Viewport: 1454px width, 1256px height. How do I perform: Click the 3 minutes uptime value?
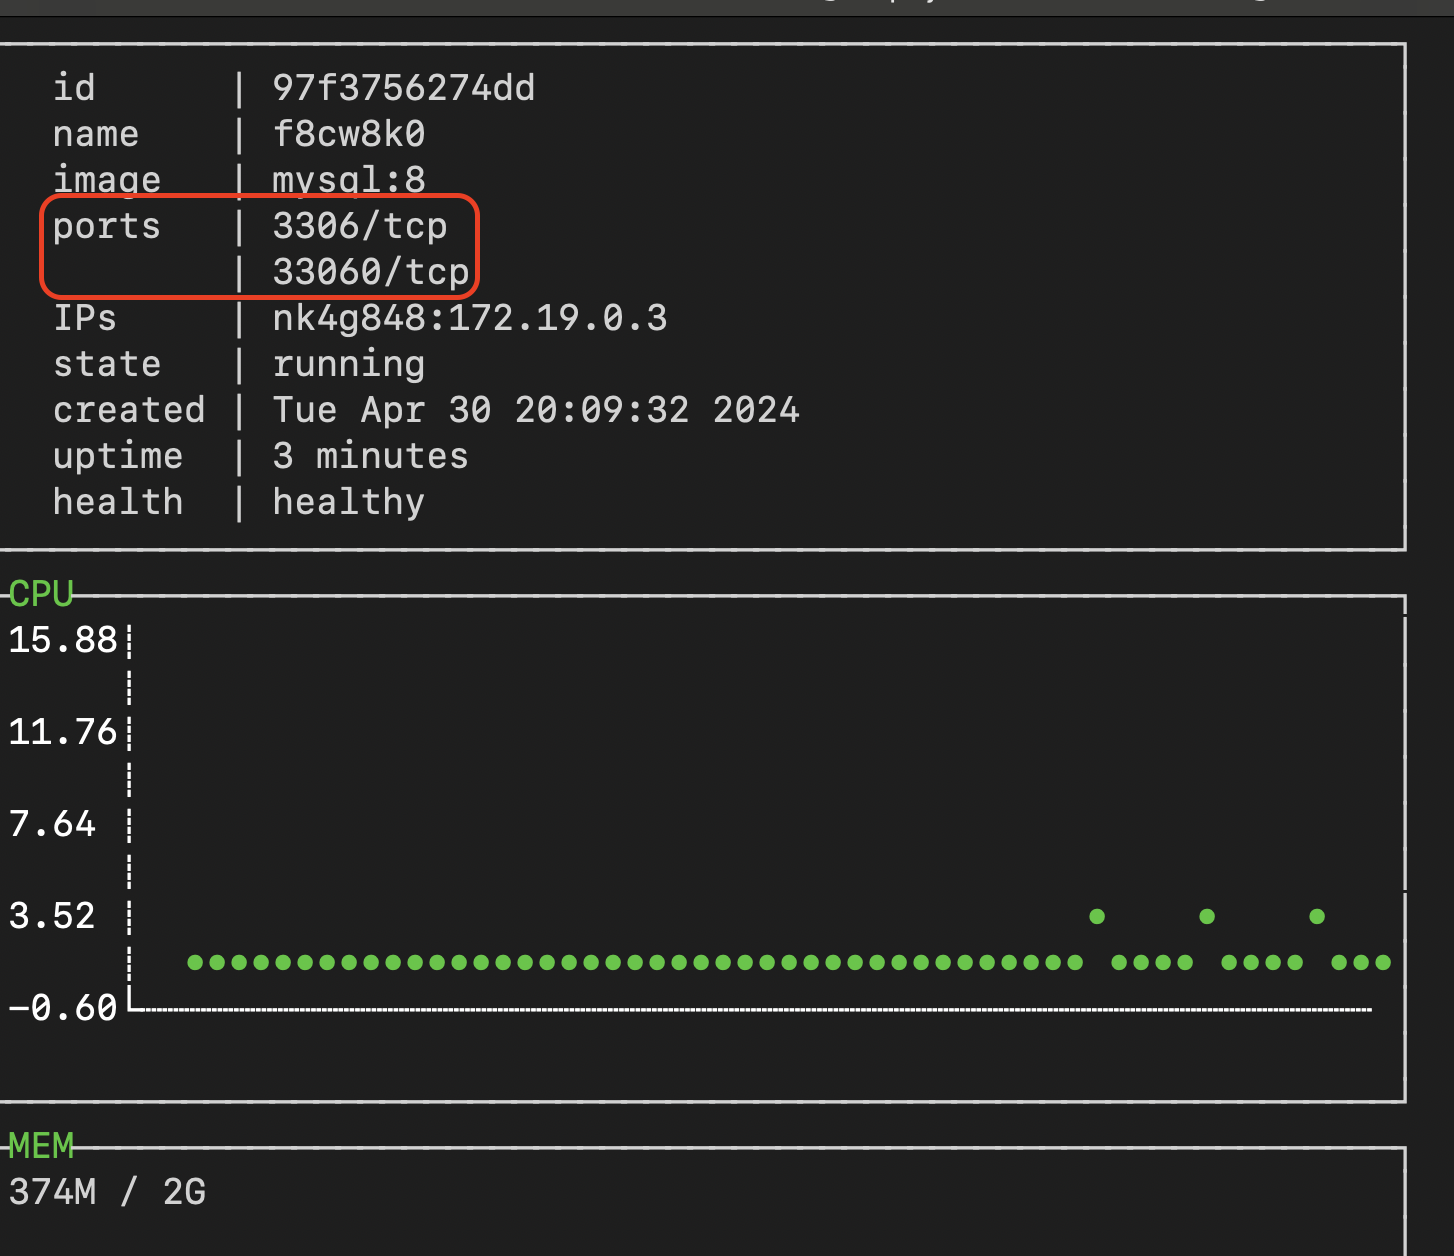[370, 456]
